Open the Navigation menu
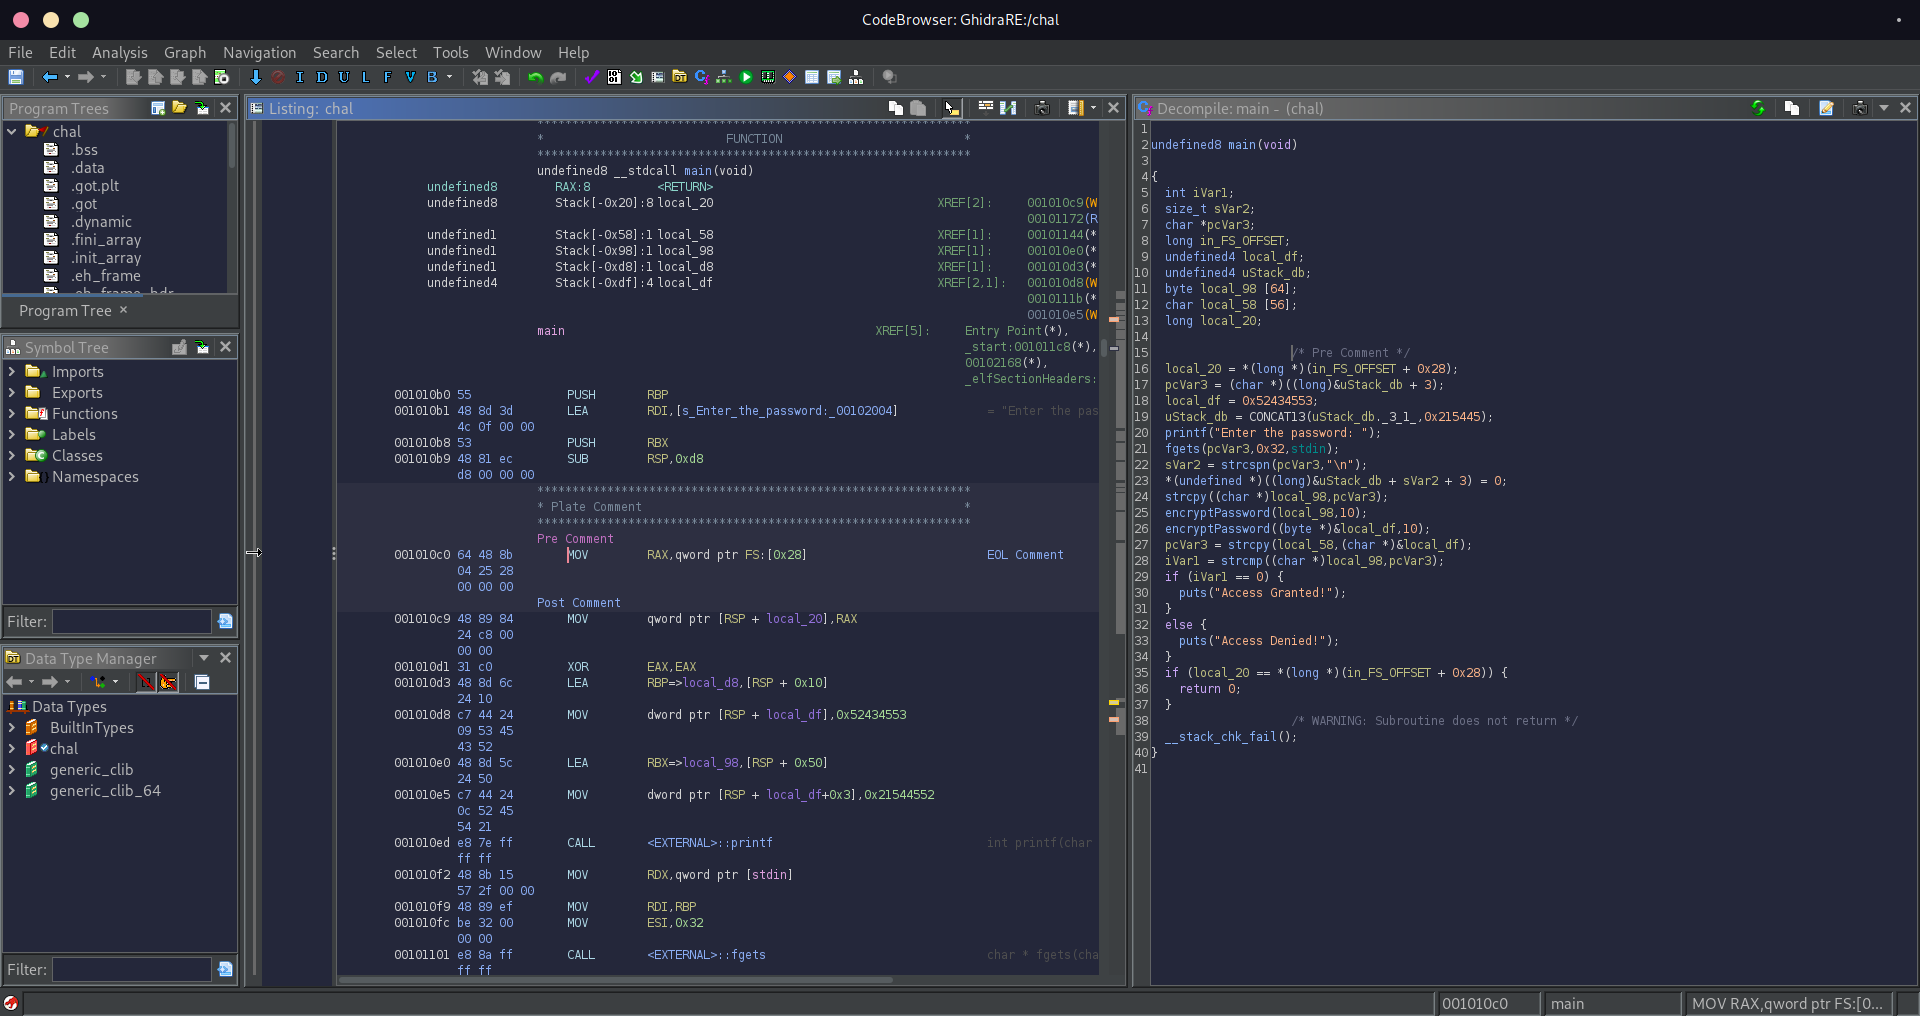Viewport: 1920px width, 1016px height. 259,52
